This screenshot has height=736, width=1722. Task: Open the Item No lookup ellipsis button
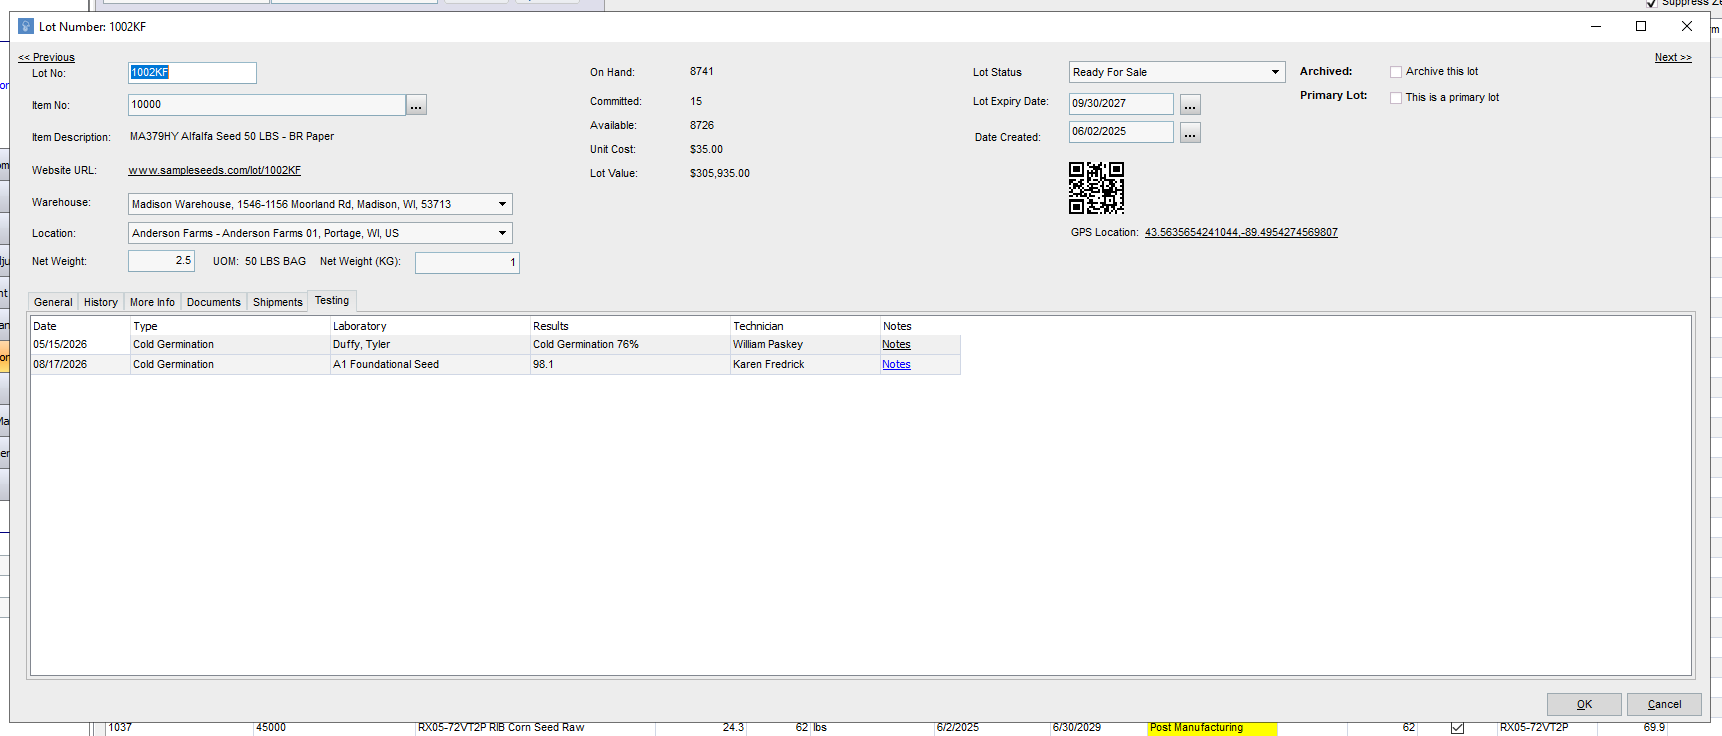pos(416,105)
